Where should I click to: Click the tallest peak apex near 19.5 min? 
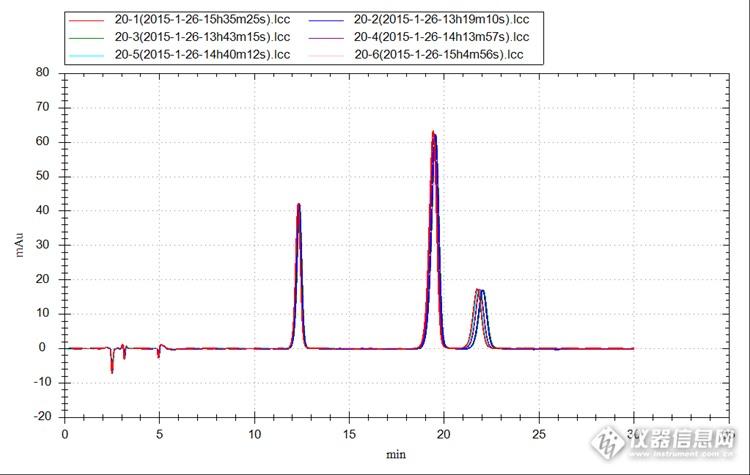point(433,133)
